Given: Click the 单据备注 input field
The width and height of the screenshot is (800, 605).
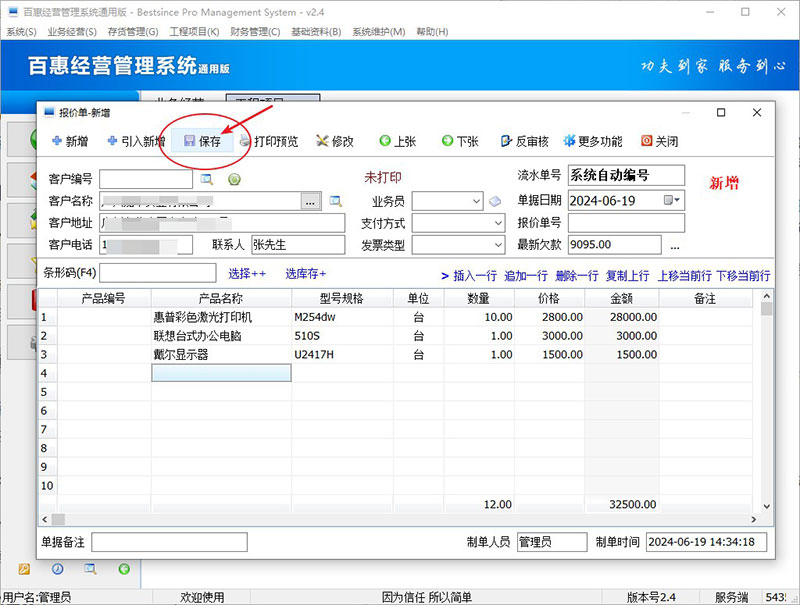Looking at the screenshot, I should [169, 542].
